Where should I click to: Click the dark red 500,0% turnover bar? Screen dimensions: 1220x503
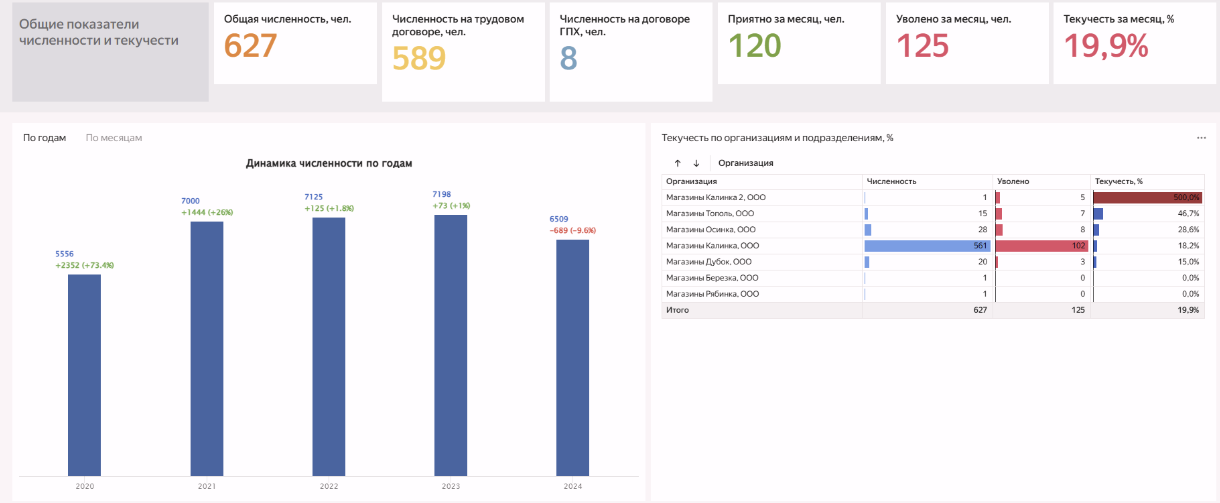coord(1146,198)
